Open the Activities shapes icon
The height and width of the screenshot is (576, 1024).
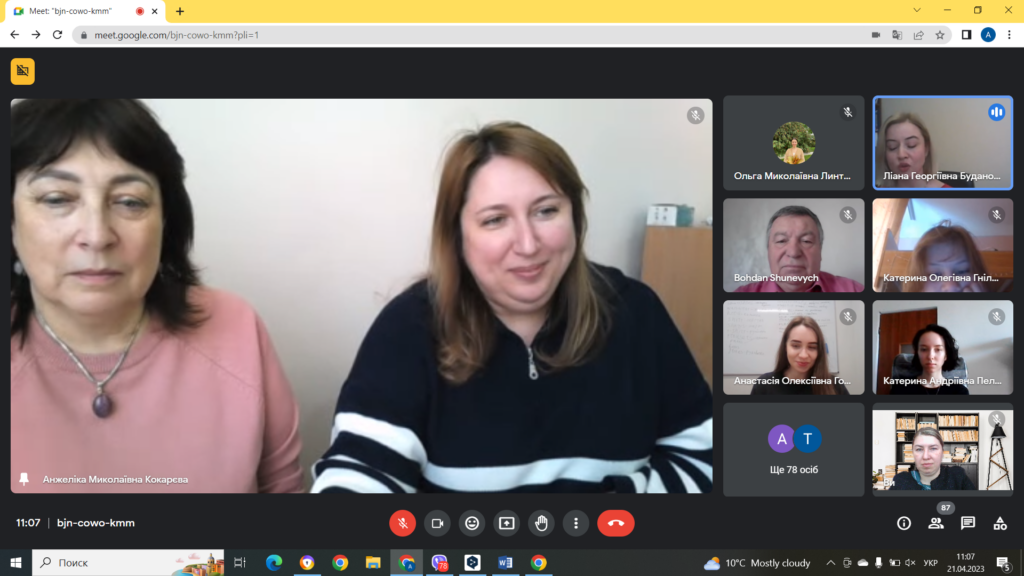coord(1000,523)
